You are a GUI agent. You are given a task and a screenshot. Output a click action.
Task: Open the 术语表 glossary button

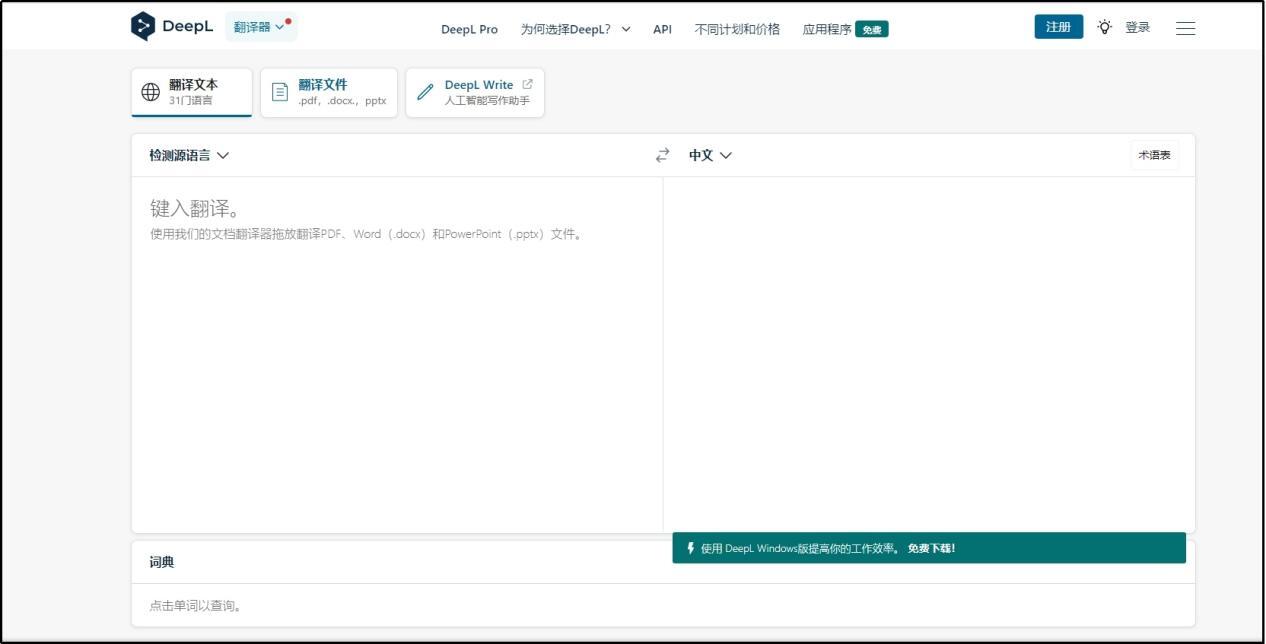pos(1154,155)
